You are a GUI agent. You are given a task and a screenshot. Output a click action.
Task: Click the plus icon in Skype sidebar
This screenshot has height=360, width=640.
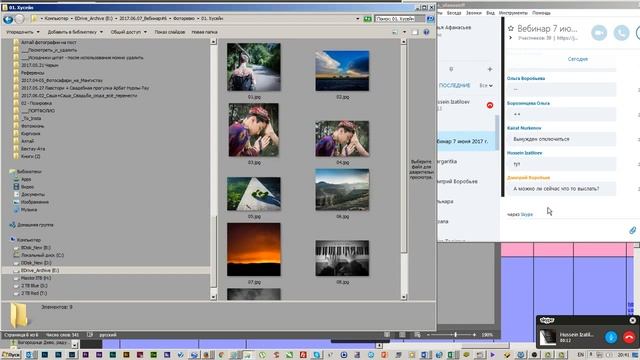pyautogui.click(x=490, y=69)
